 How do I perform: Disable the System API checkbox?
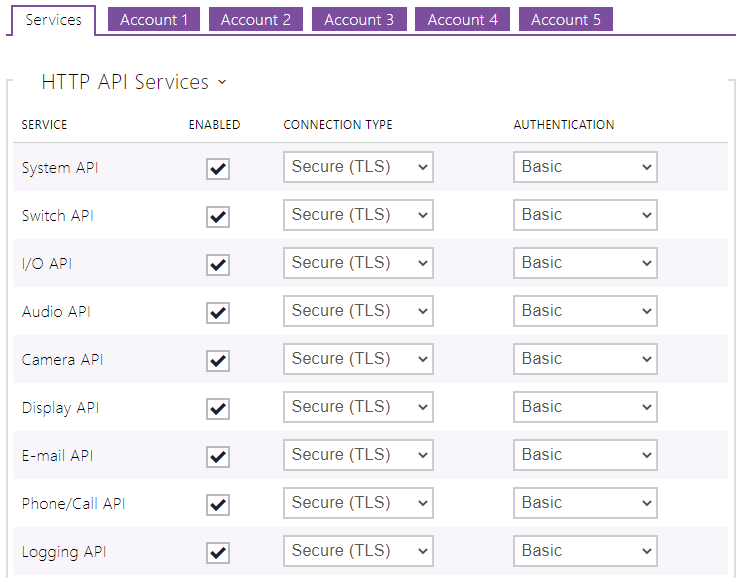coord(218,169)
